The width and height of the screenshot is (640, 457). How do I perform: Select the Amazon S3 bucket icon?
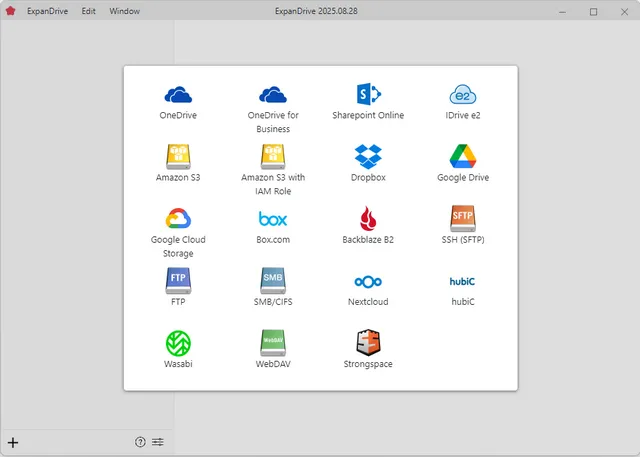178,157
